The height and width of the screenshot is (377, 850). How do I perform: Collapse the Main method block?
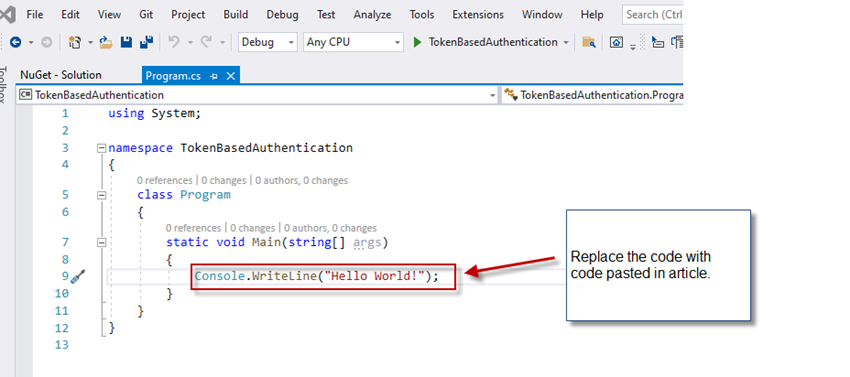coord(101,243)
